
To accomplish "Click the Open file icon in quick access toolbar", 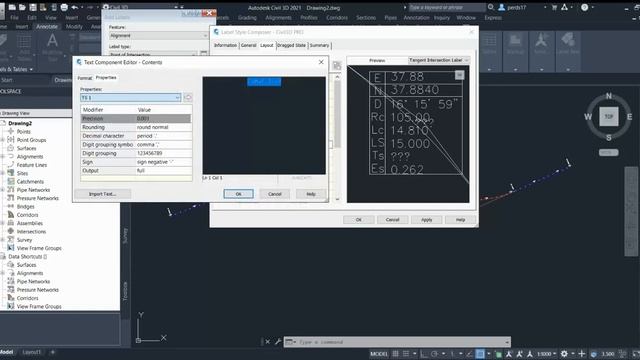I will (22, 7).
